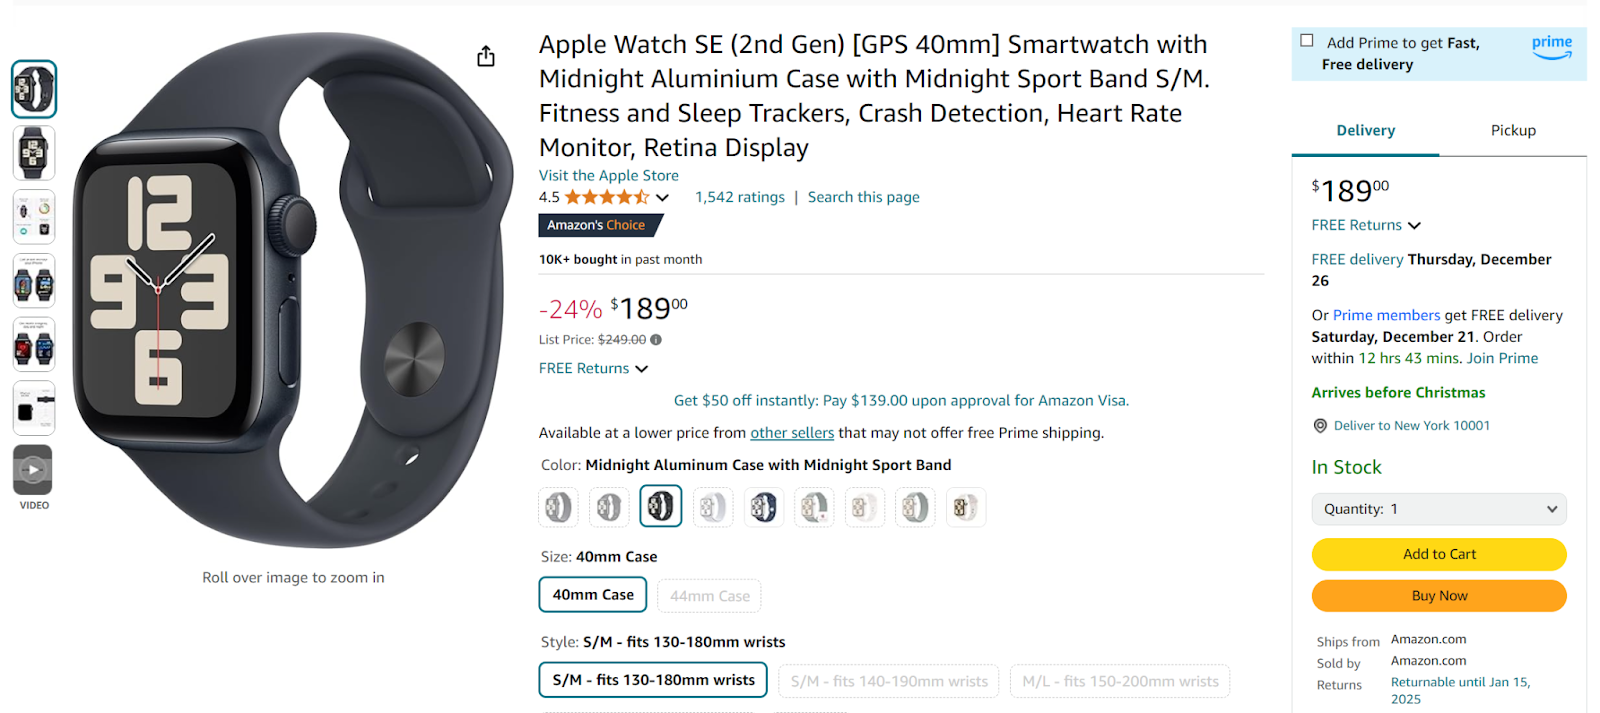The height and width of the screenshot is (713, 1600).
Task: Open the Quantity dropdown
Action: [x=1438, y=508]
